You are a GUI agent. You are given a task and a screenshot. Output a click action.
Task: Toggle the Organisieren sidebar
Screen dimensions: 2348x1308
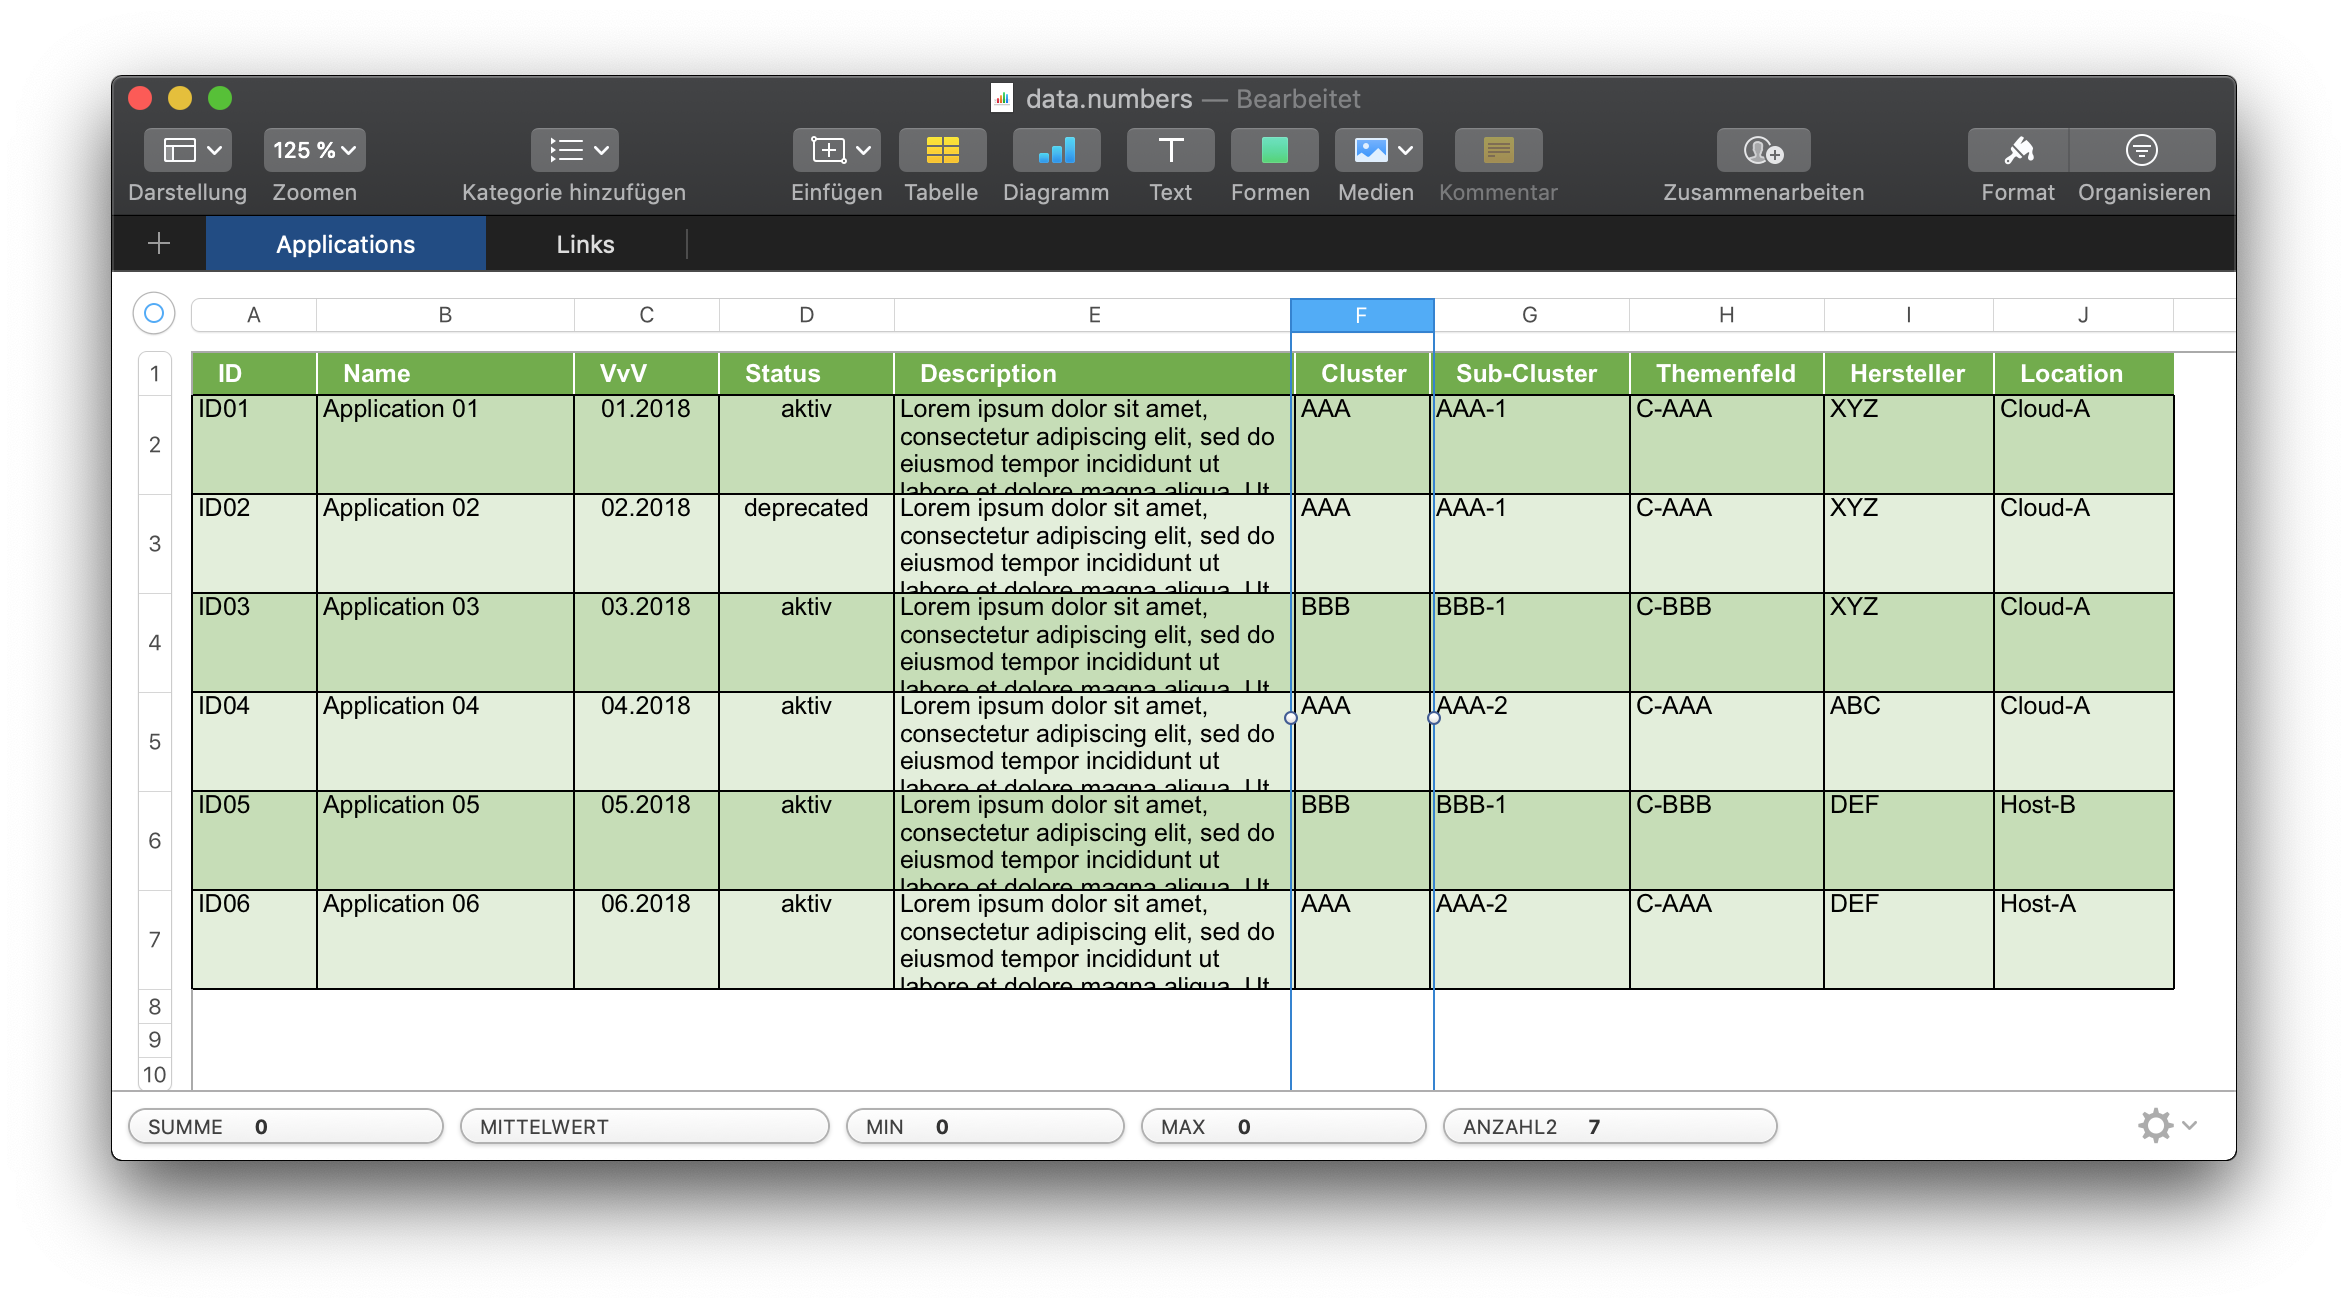(x=2142, y=151)
